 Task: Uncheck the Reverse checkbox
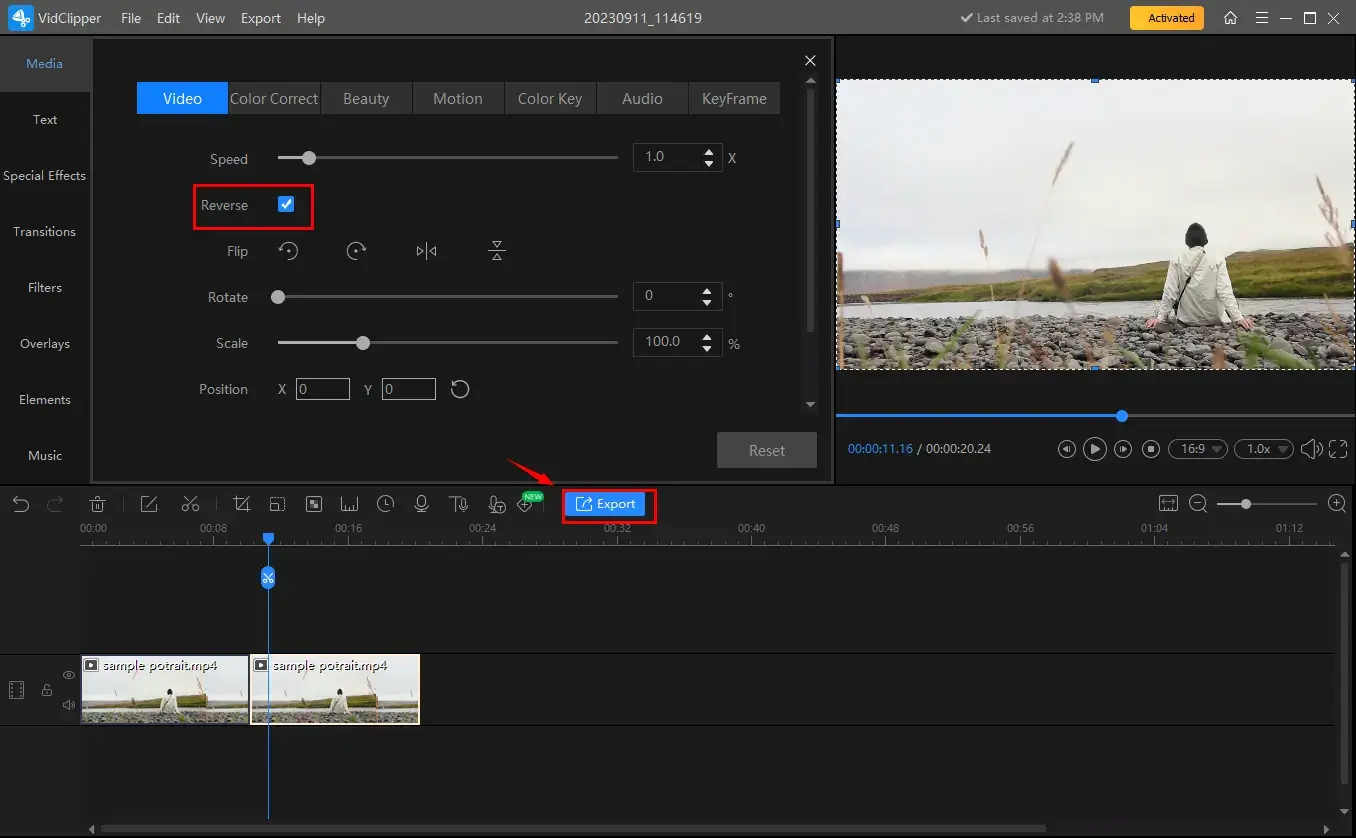coord(286,204)
